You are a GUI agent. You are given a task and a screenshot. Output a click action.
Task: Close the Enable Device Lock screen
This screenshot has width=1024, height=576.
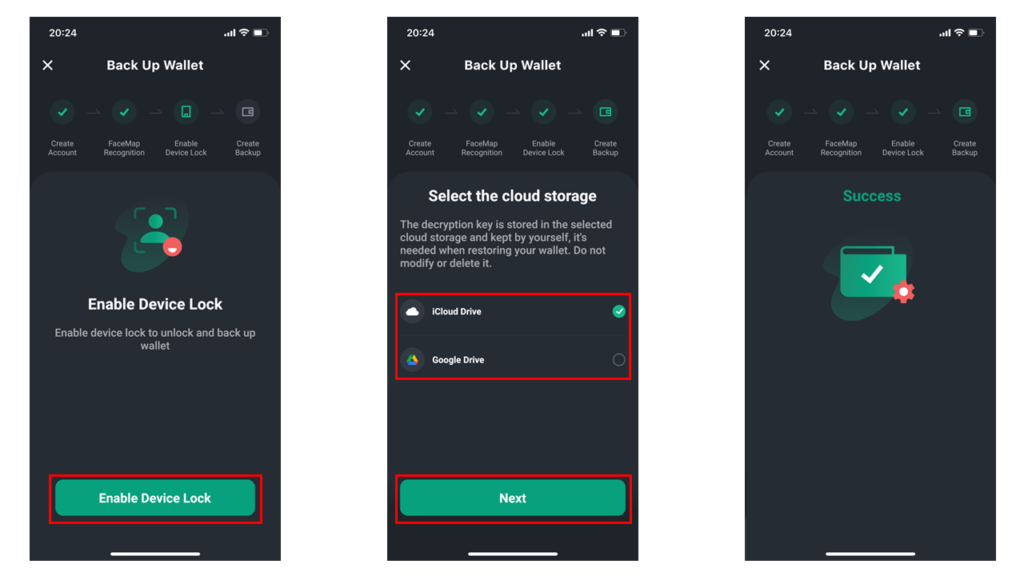point(48,65)
